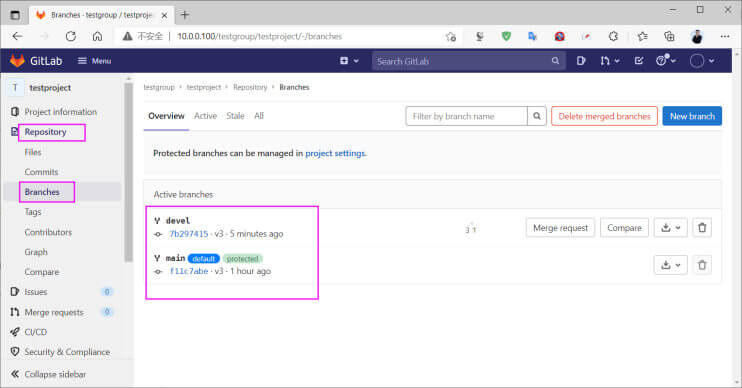Click the GitLab fox logo

[18, 61]
